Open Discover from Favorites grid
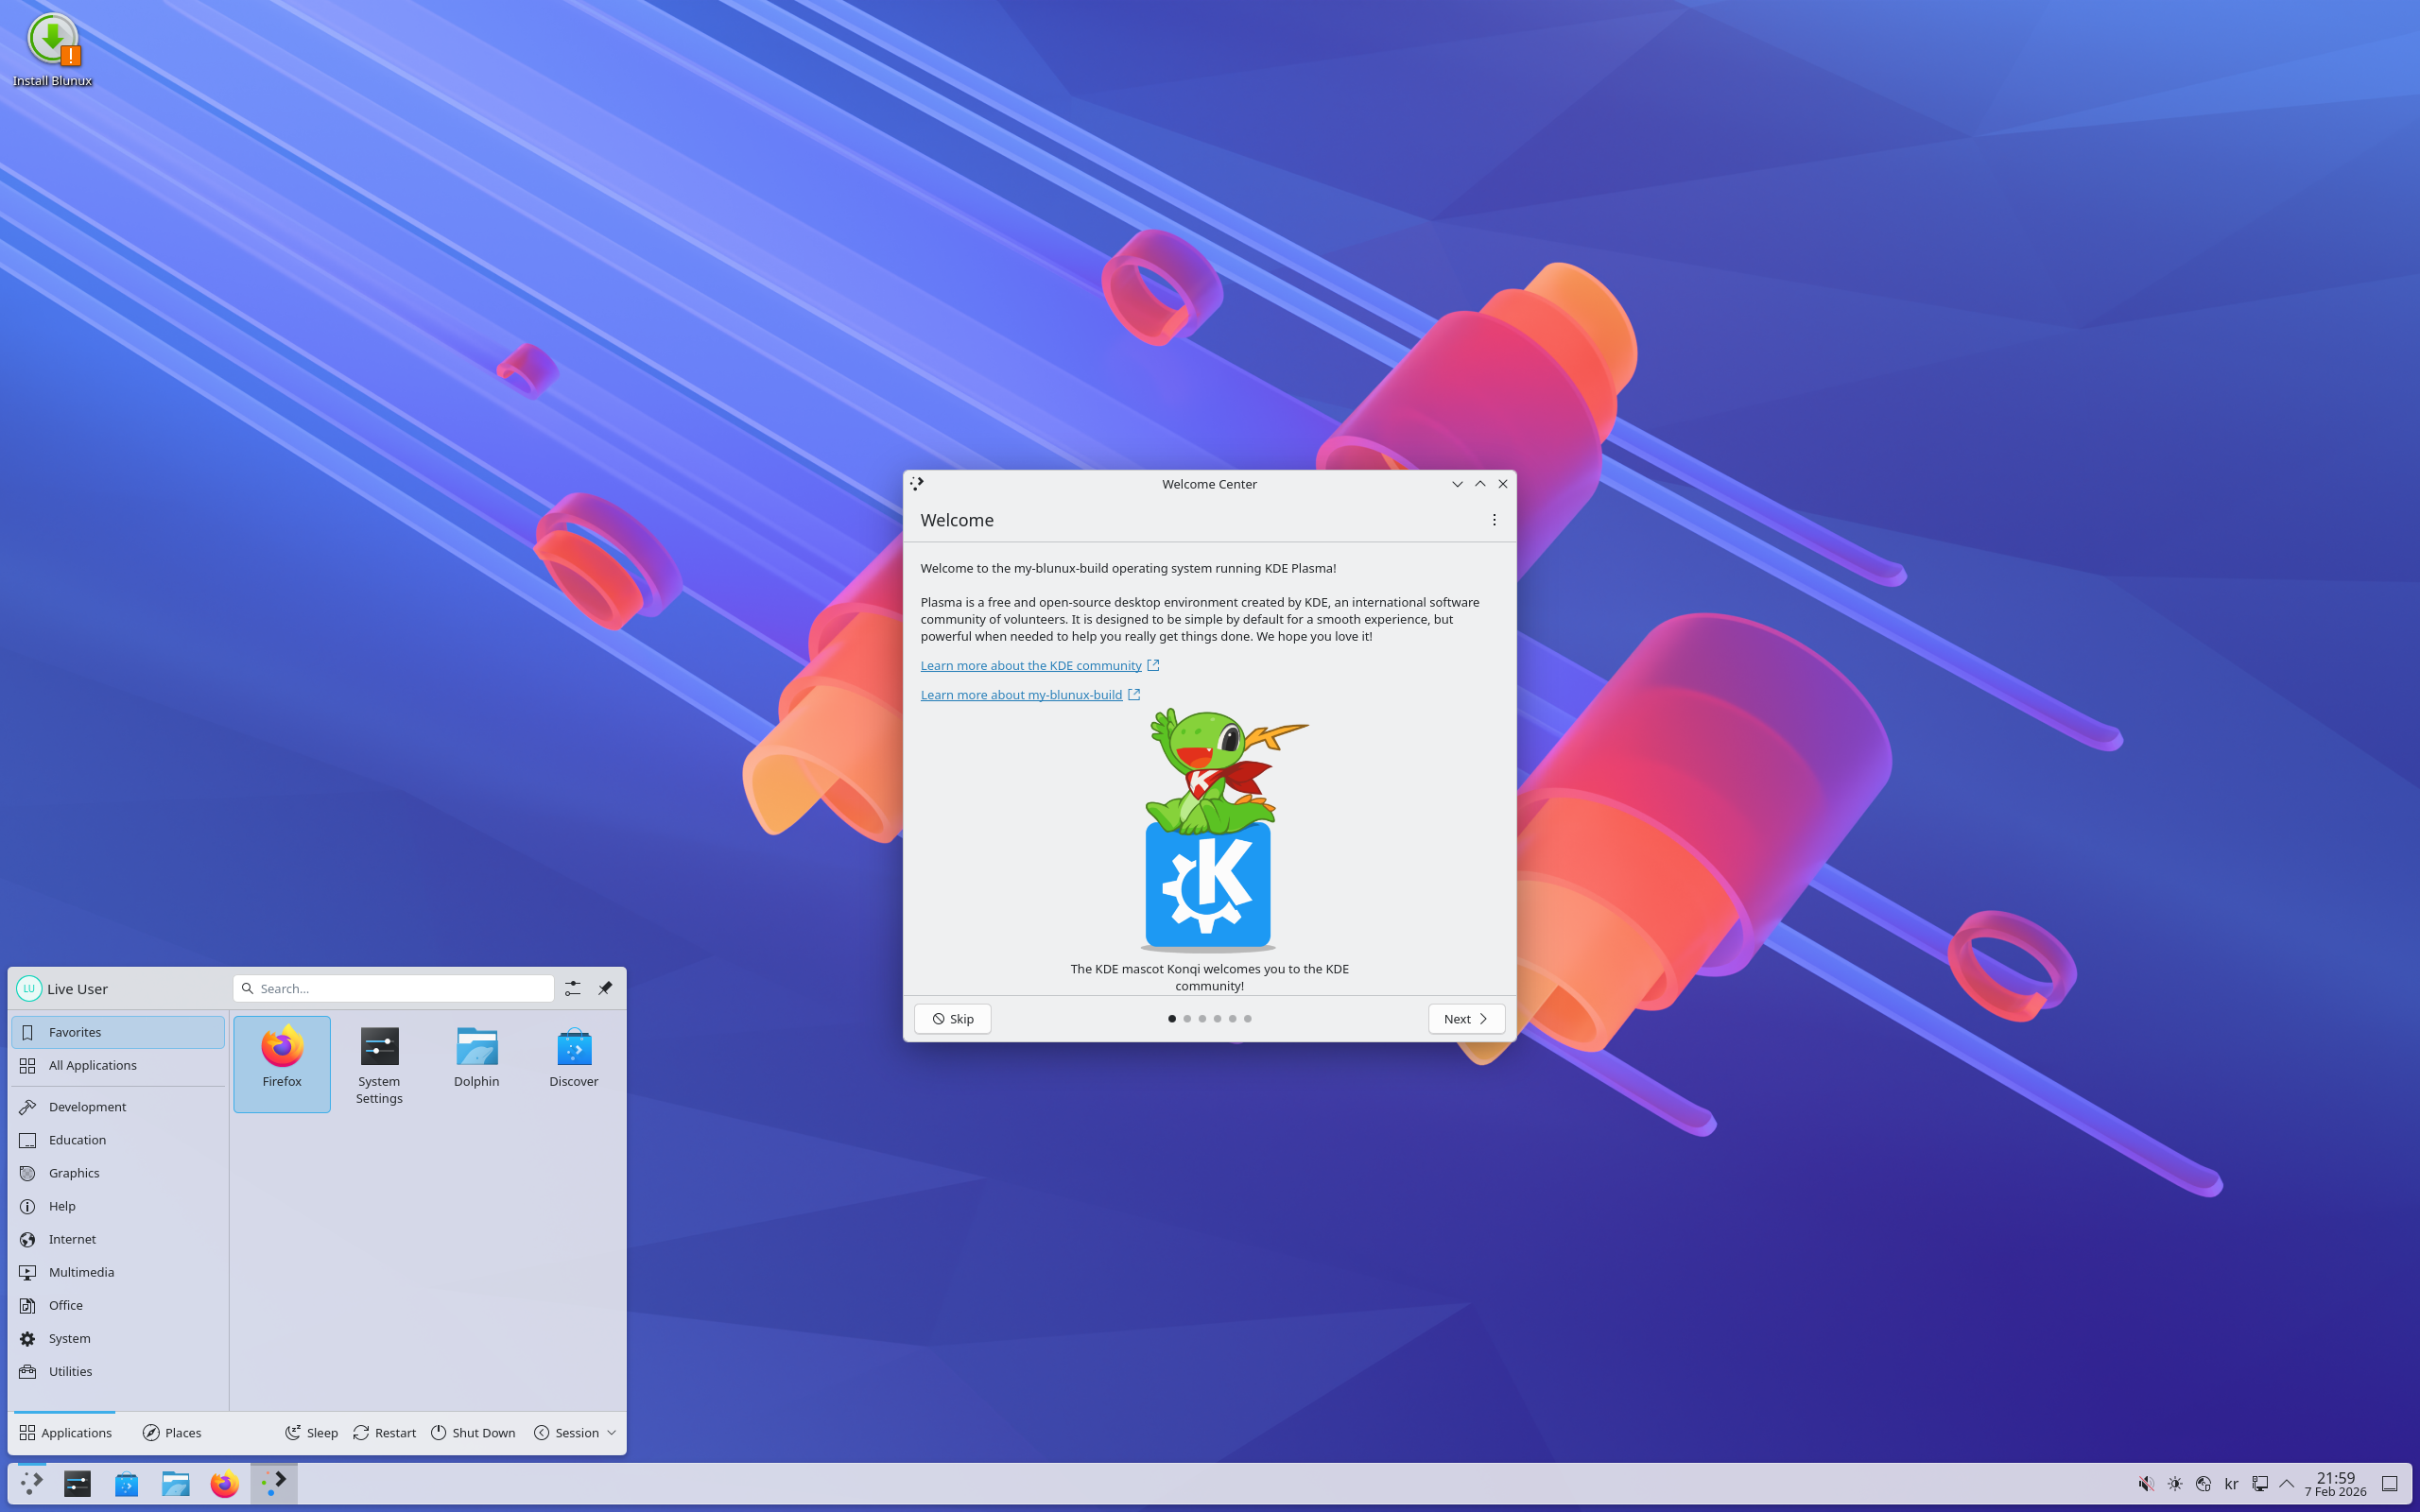The image size is (2420, 1512). (574, 1063)
